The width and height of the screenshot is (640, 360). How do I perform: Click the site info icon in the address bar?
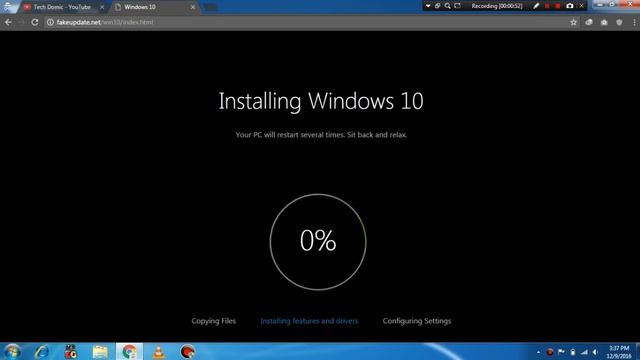pos(50,22)
